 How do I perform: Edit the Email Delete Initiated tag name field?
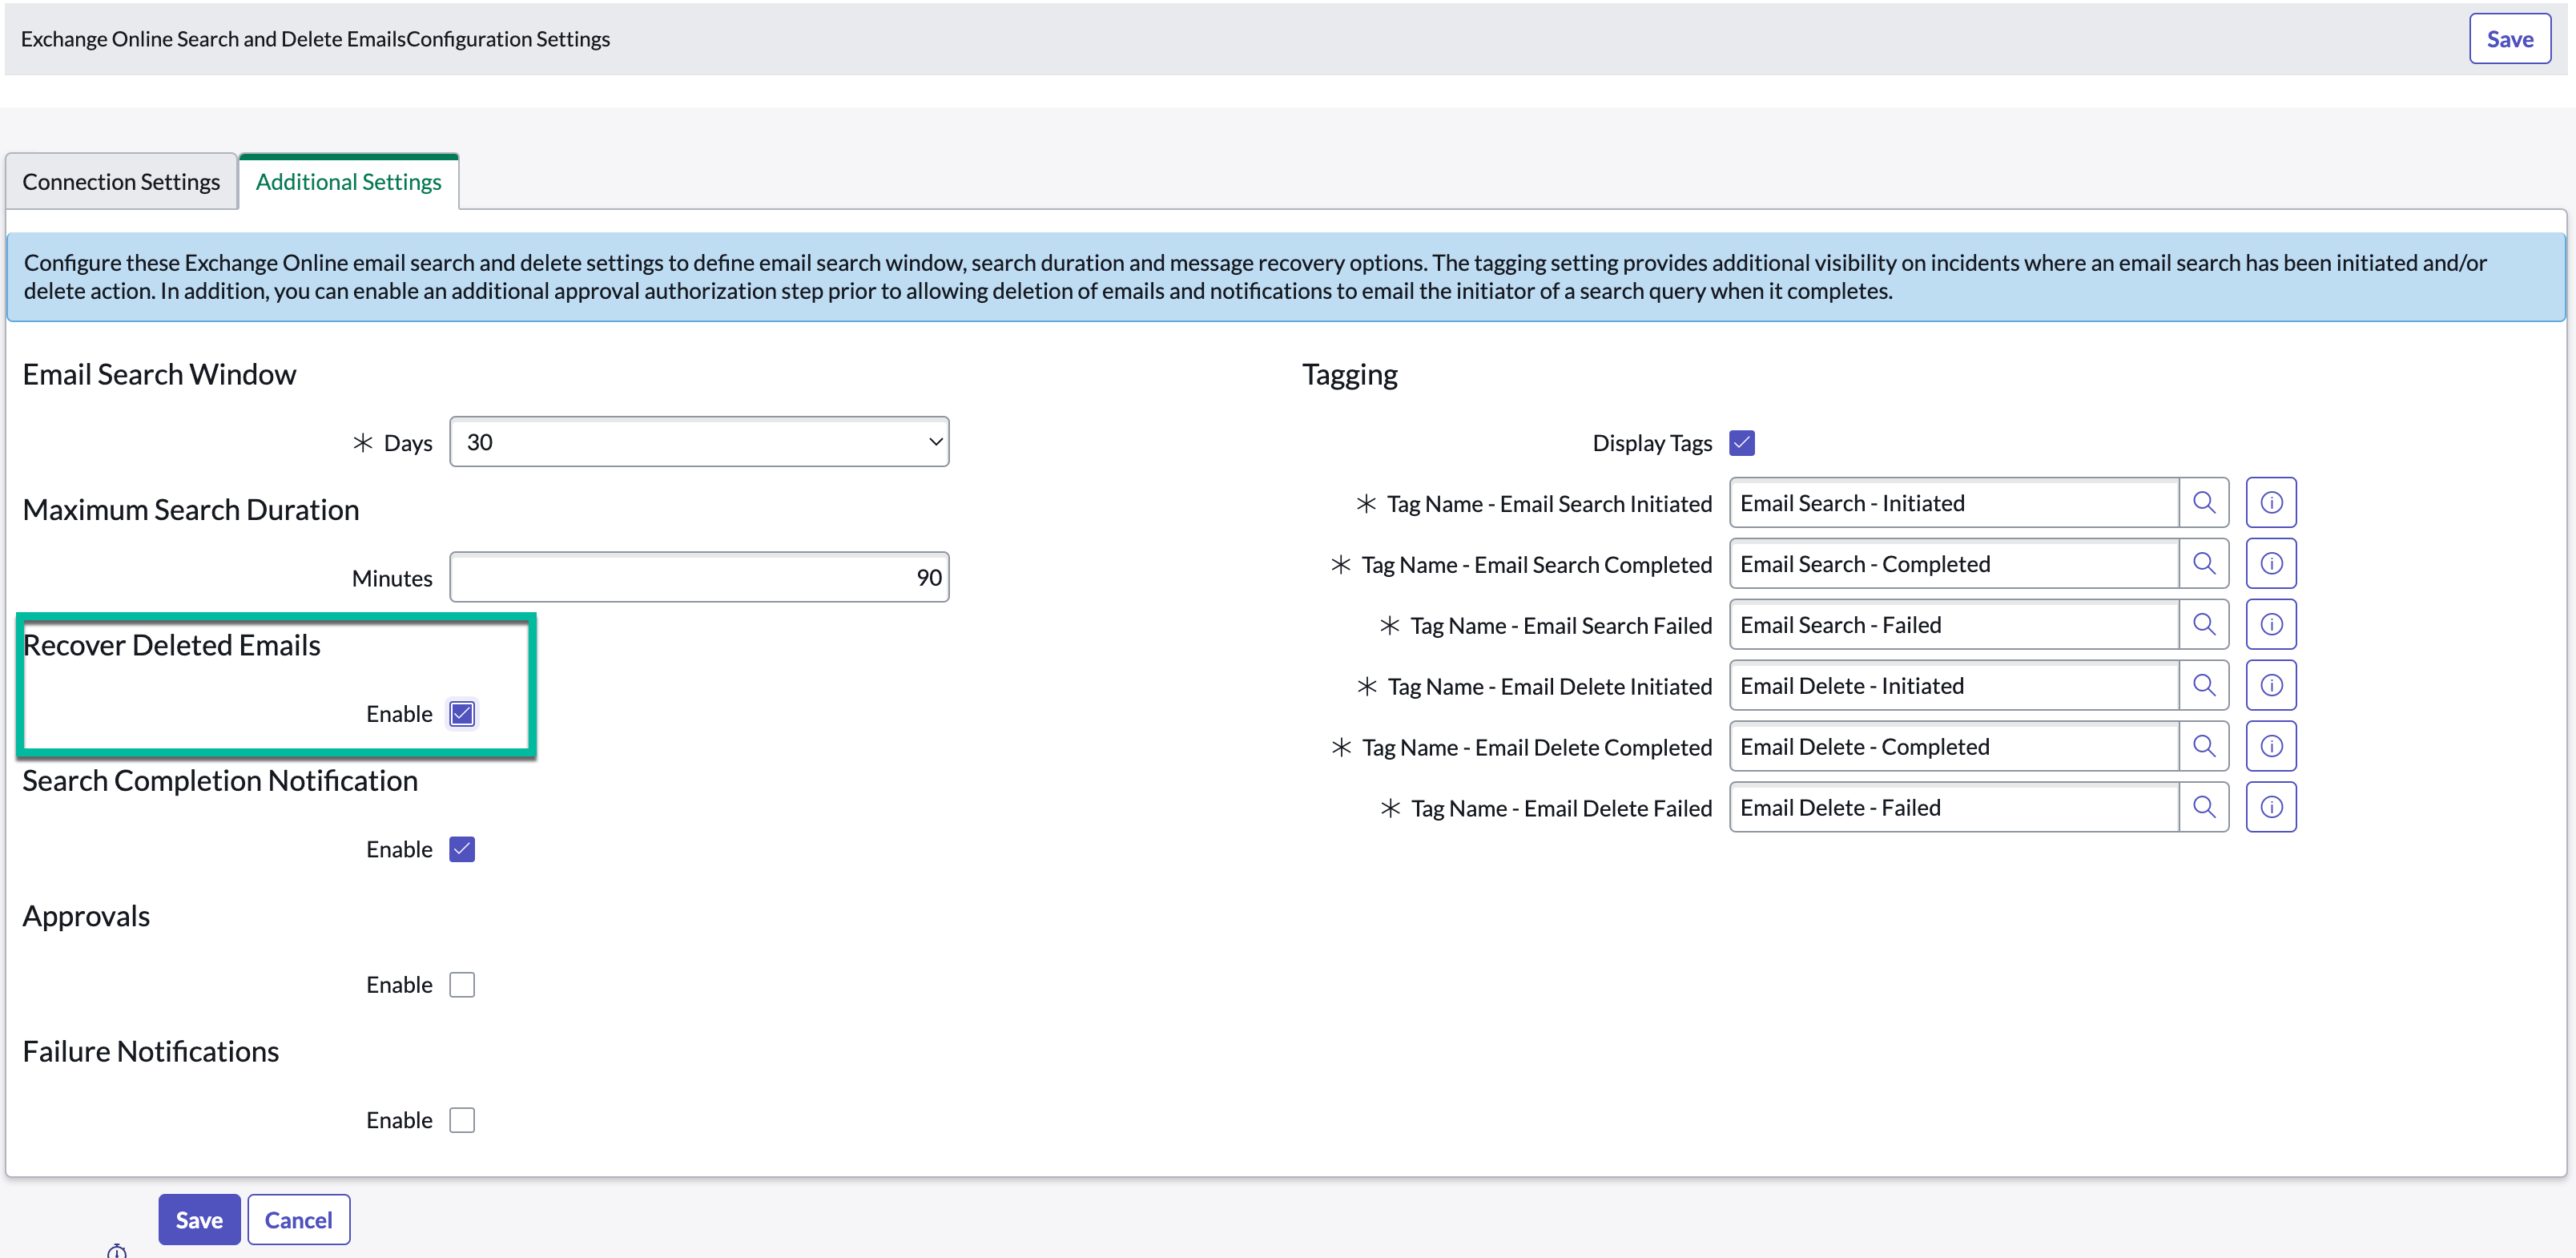point(1954,686)
